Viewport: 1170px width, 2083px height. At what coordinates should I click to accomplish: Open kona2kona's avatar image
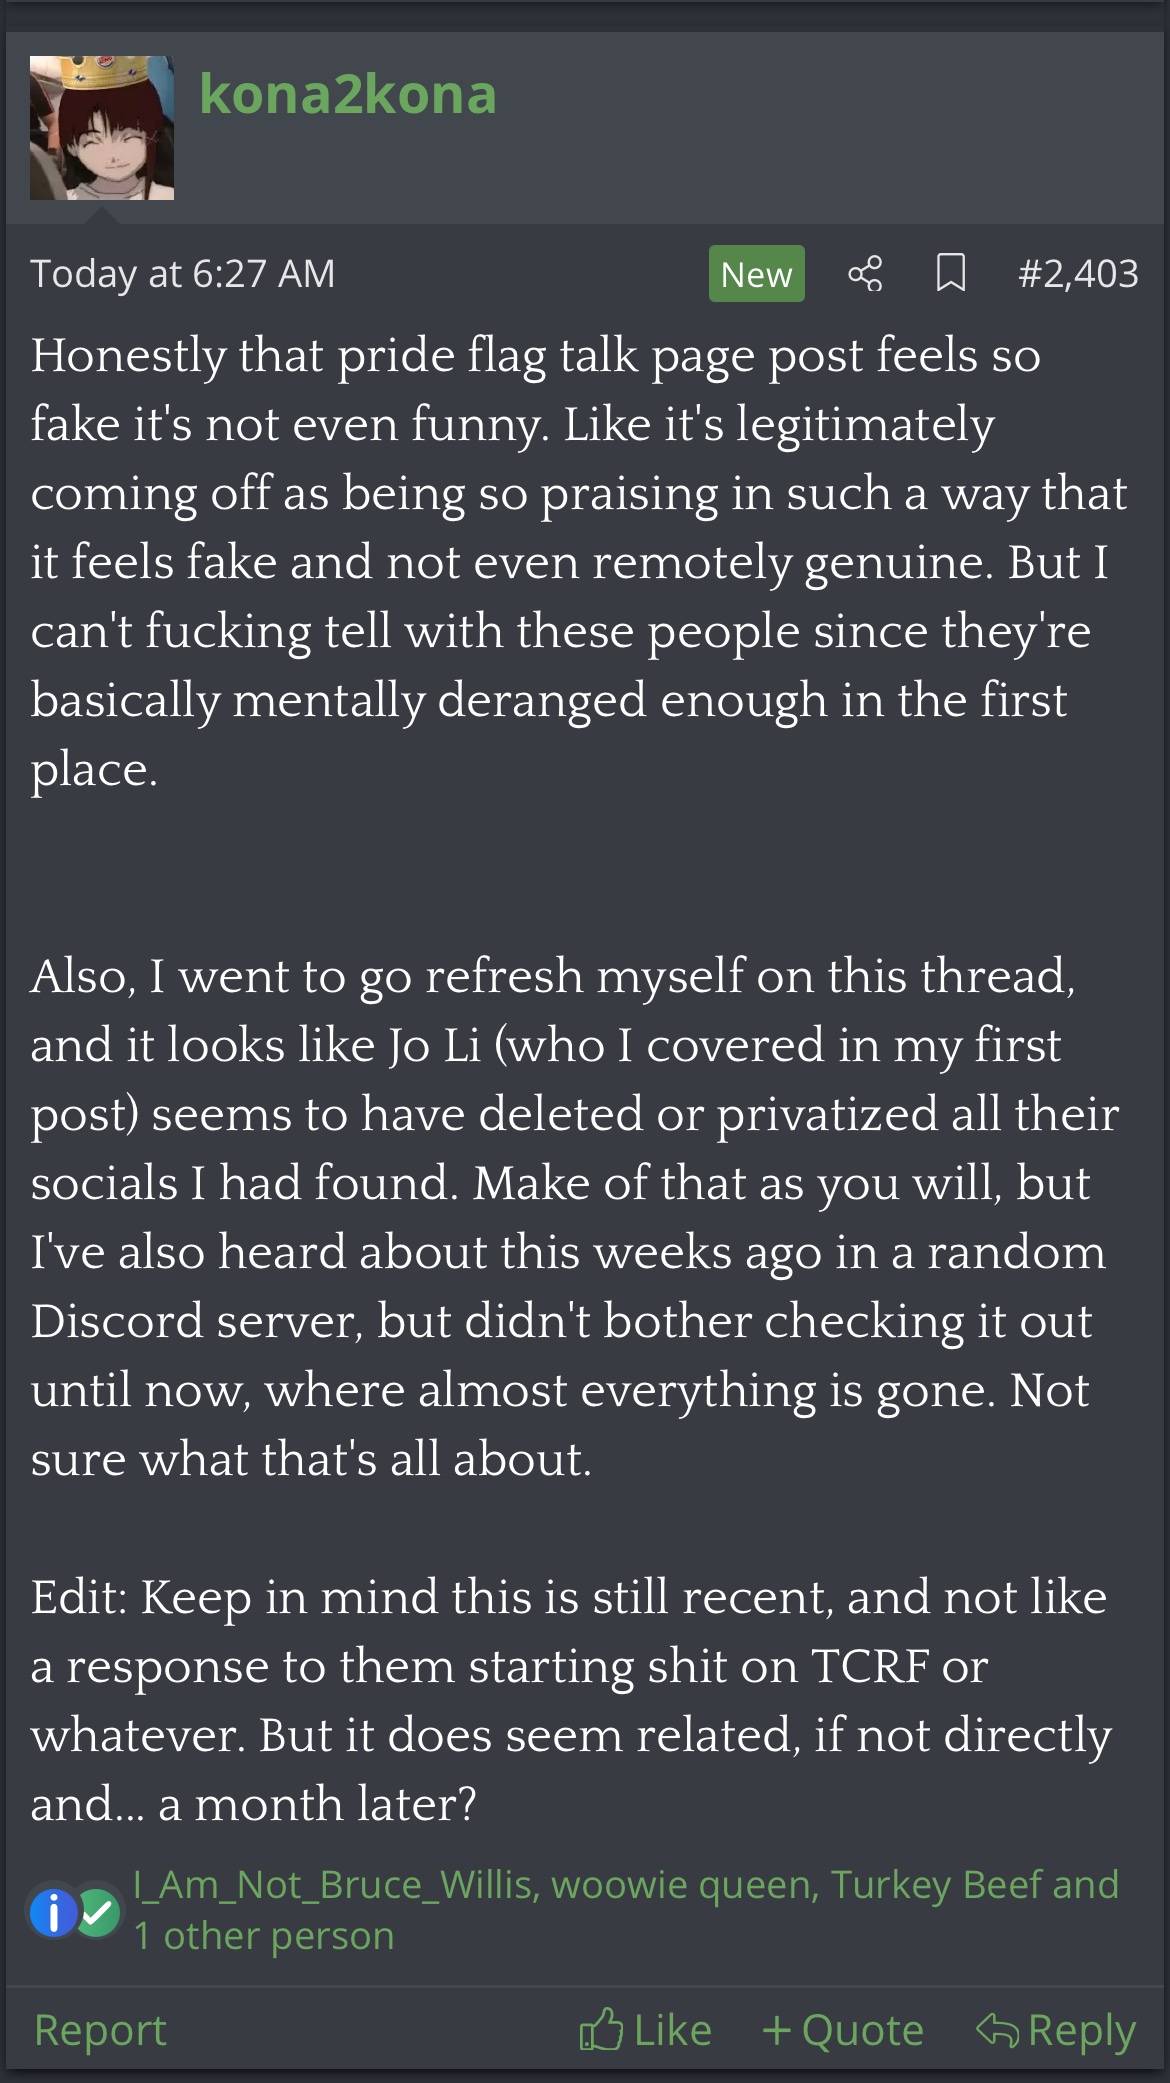pyautogui.click(x=102, y=128)
